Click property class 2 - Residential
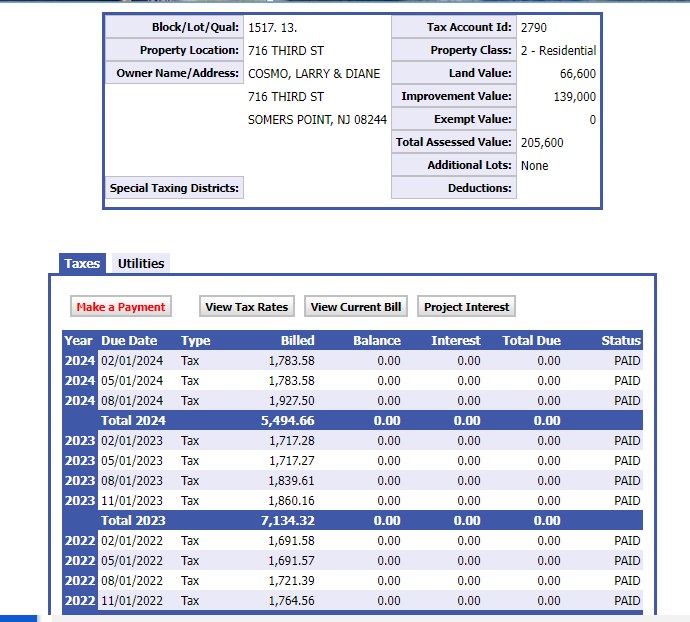This screenshot has width=690, height=622. (558, 51)
